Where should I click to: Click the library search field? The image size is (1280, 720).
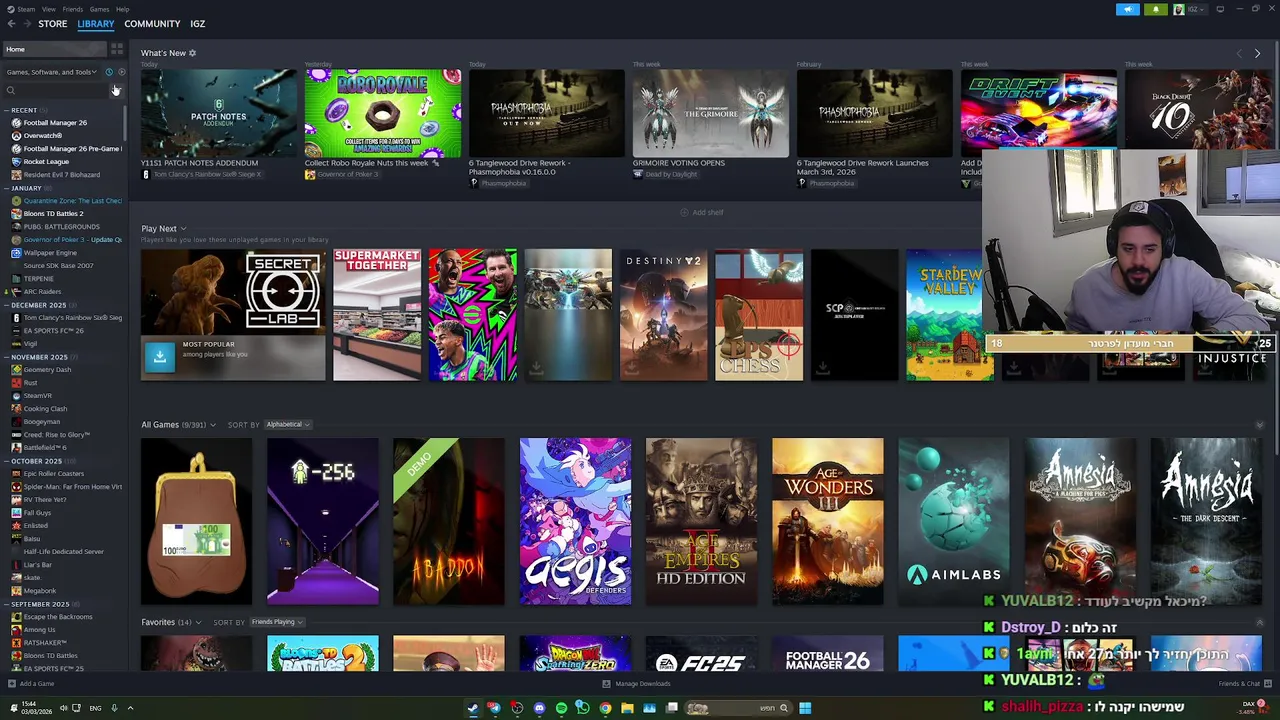point(55,91)
